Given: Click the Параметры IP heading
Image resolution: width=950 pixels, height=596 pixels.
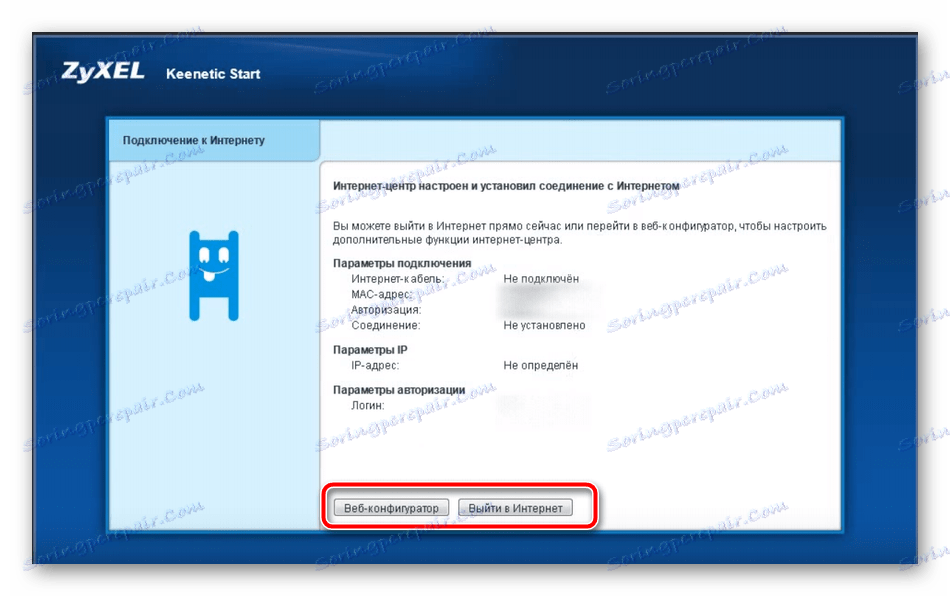Looking at the screenshot, I should [370, 350].
